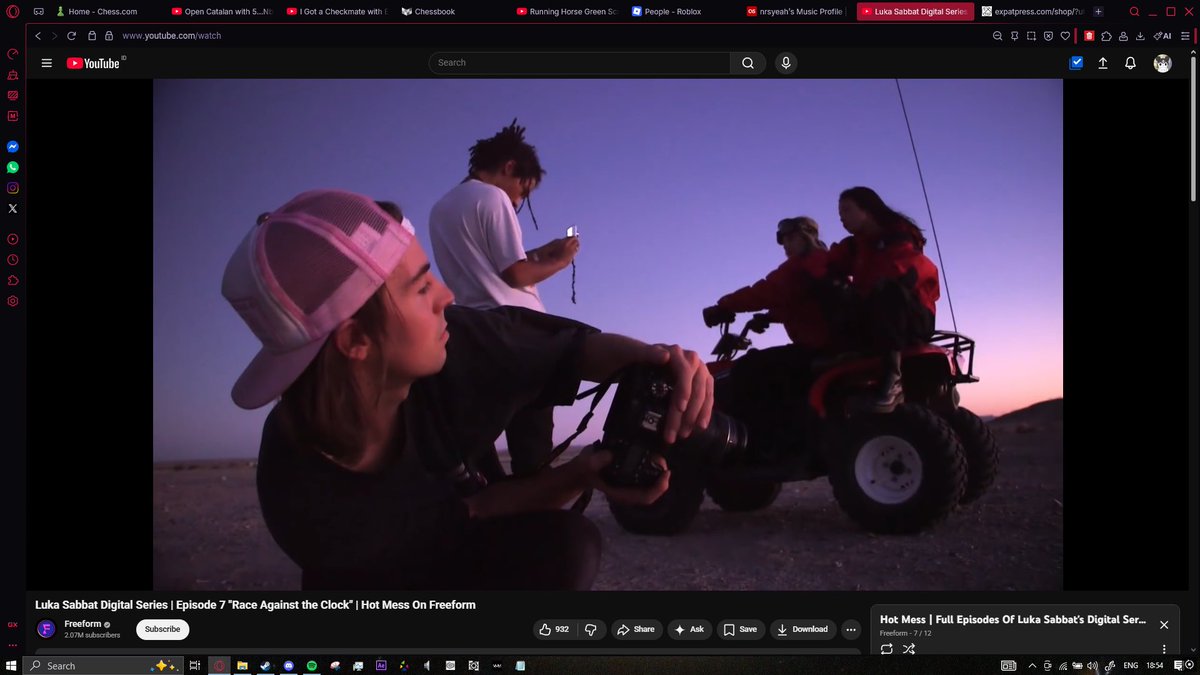The image size is (1200, 675).
Task: Open the Opera AI button
Action: (x=1162, y=35)
